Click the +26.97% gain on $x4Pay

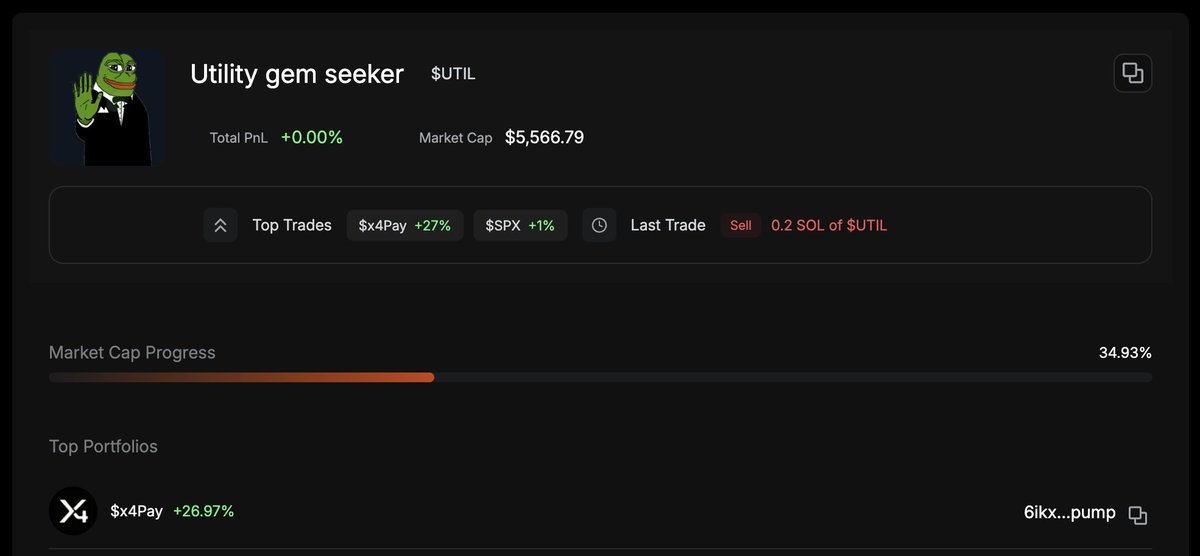(204, 511)
